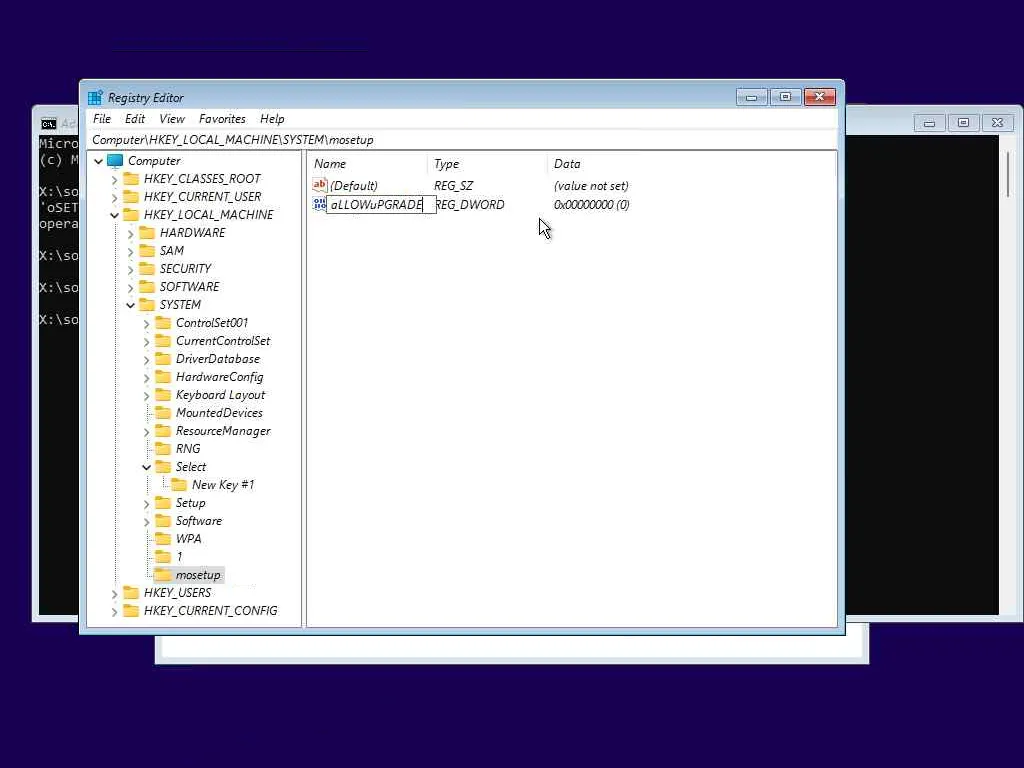
Task: Select the Setup key
Action: 190,503
